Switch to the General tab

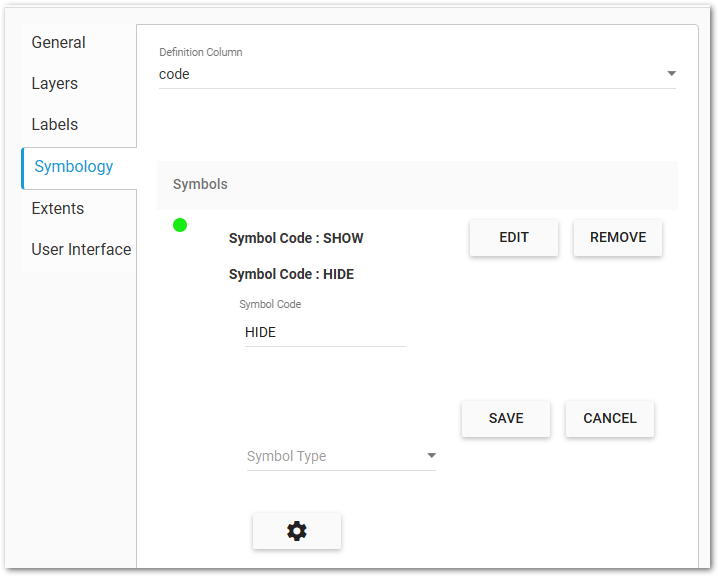tap(58, 42)
